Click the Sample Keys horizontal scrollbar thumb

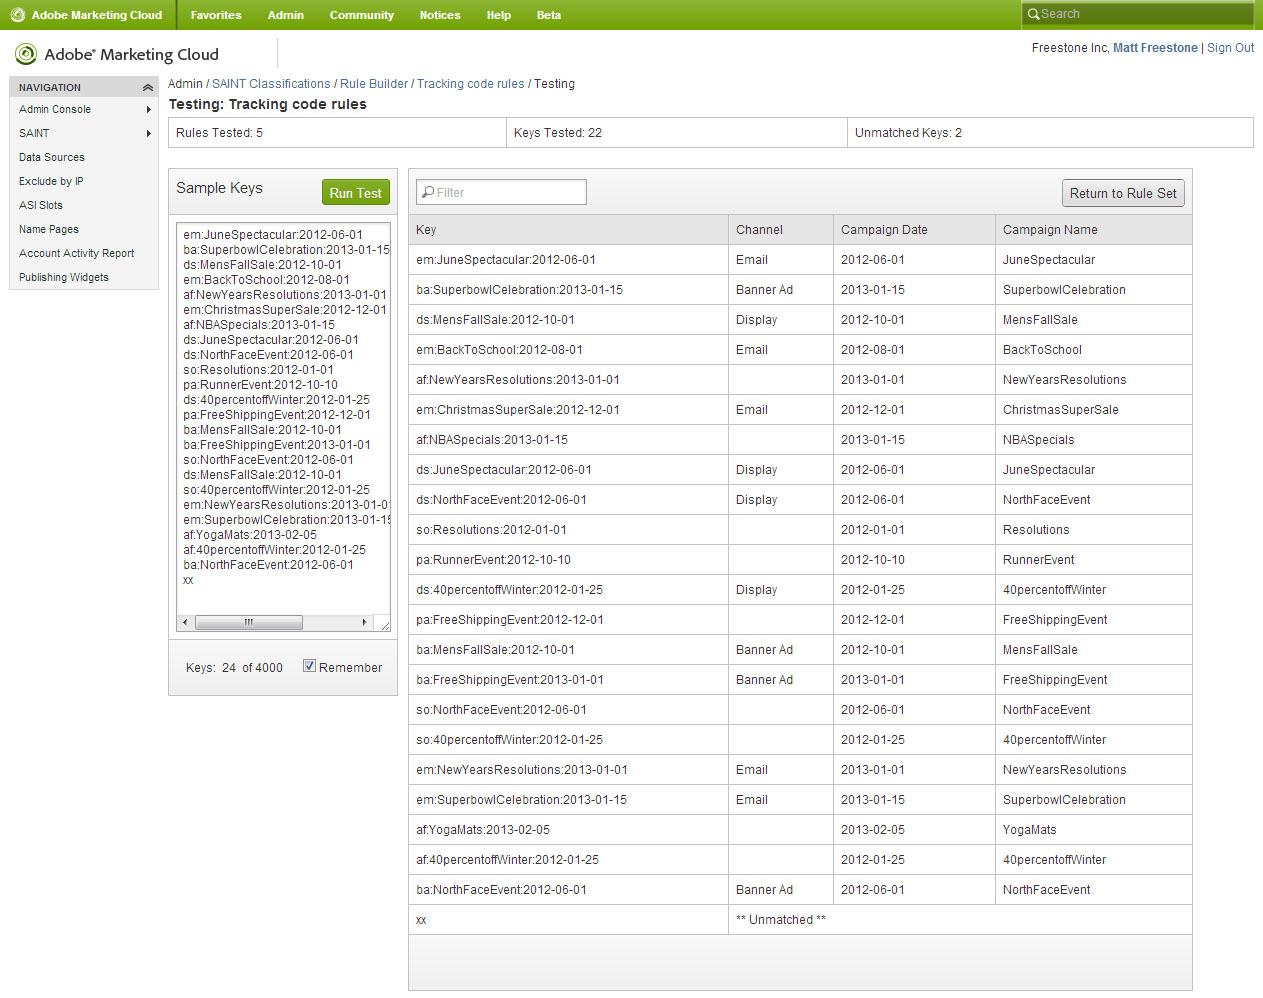click(x=249, y=622)
